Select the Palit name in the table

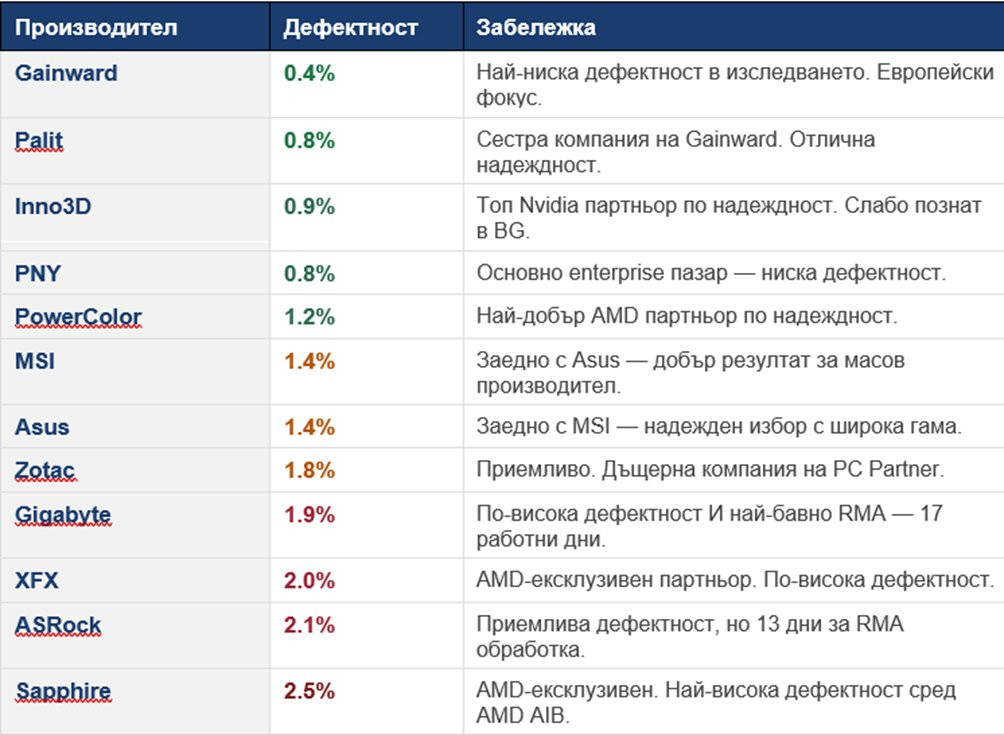coord(38,141)
